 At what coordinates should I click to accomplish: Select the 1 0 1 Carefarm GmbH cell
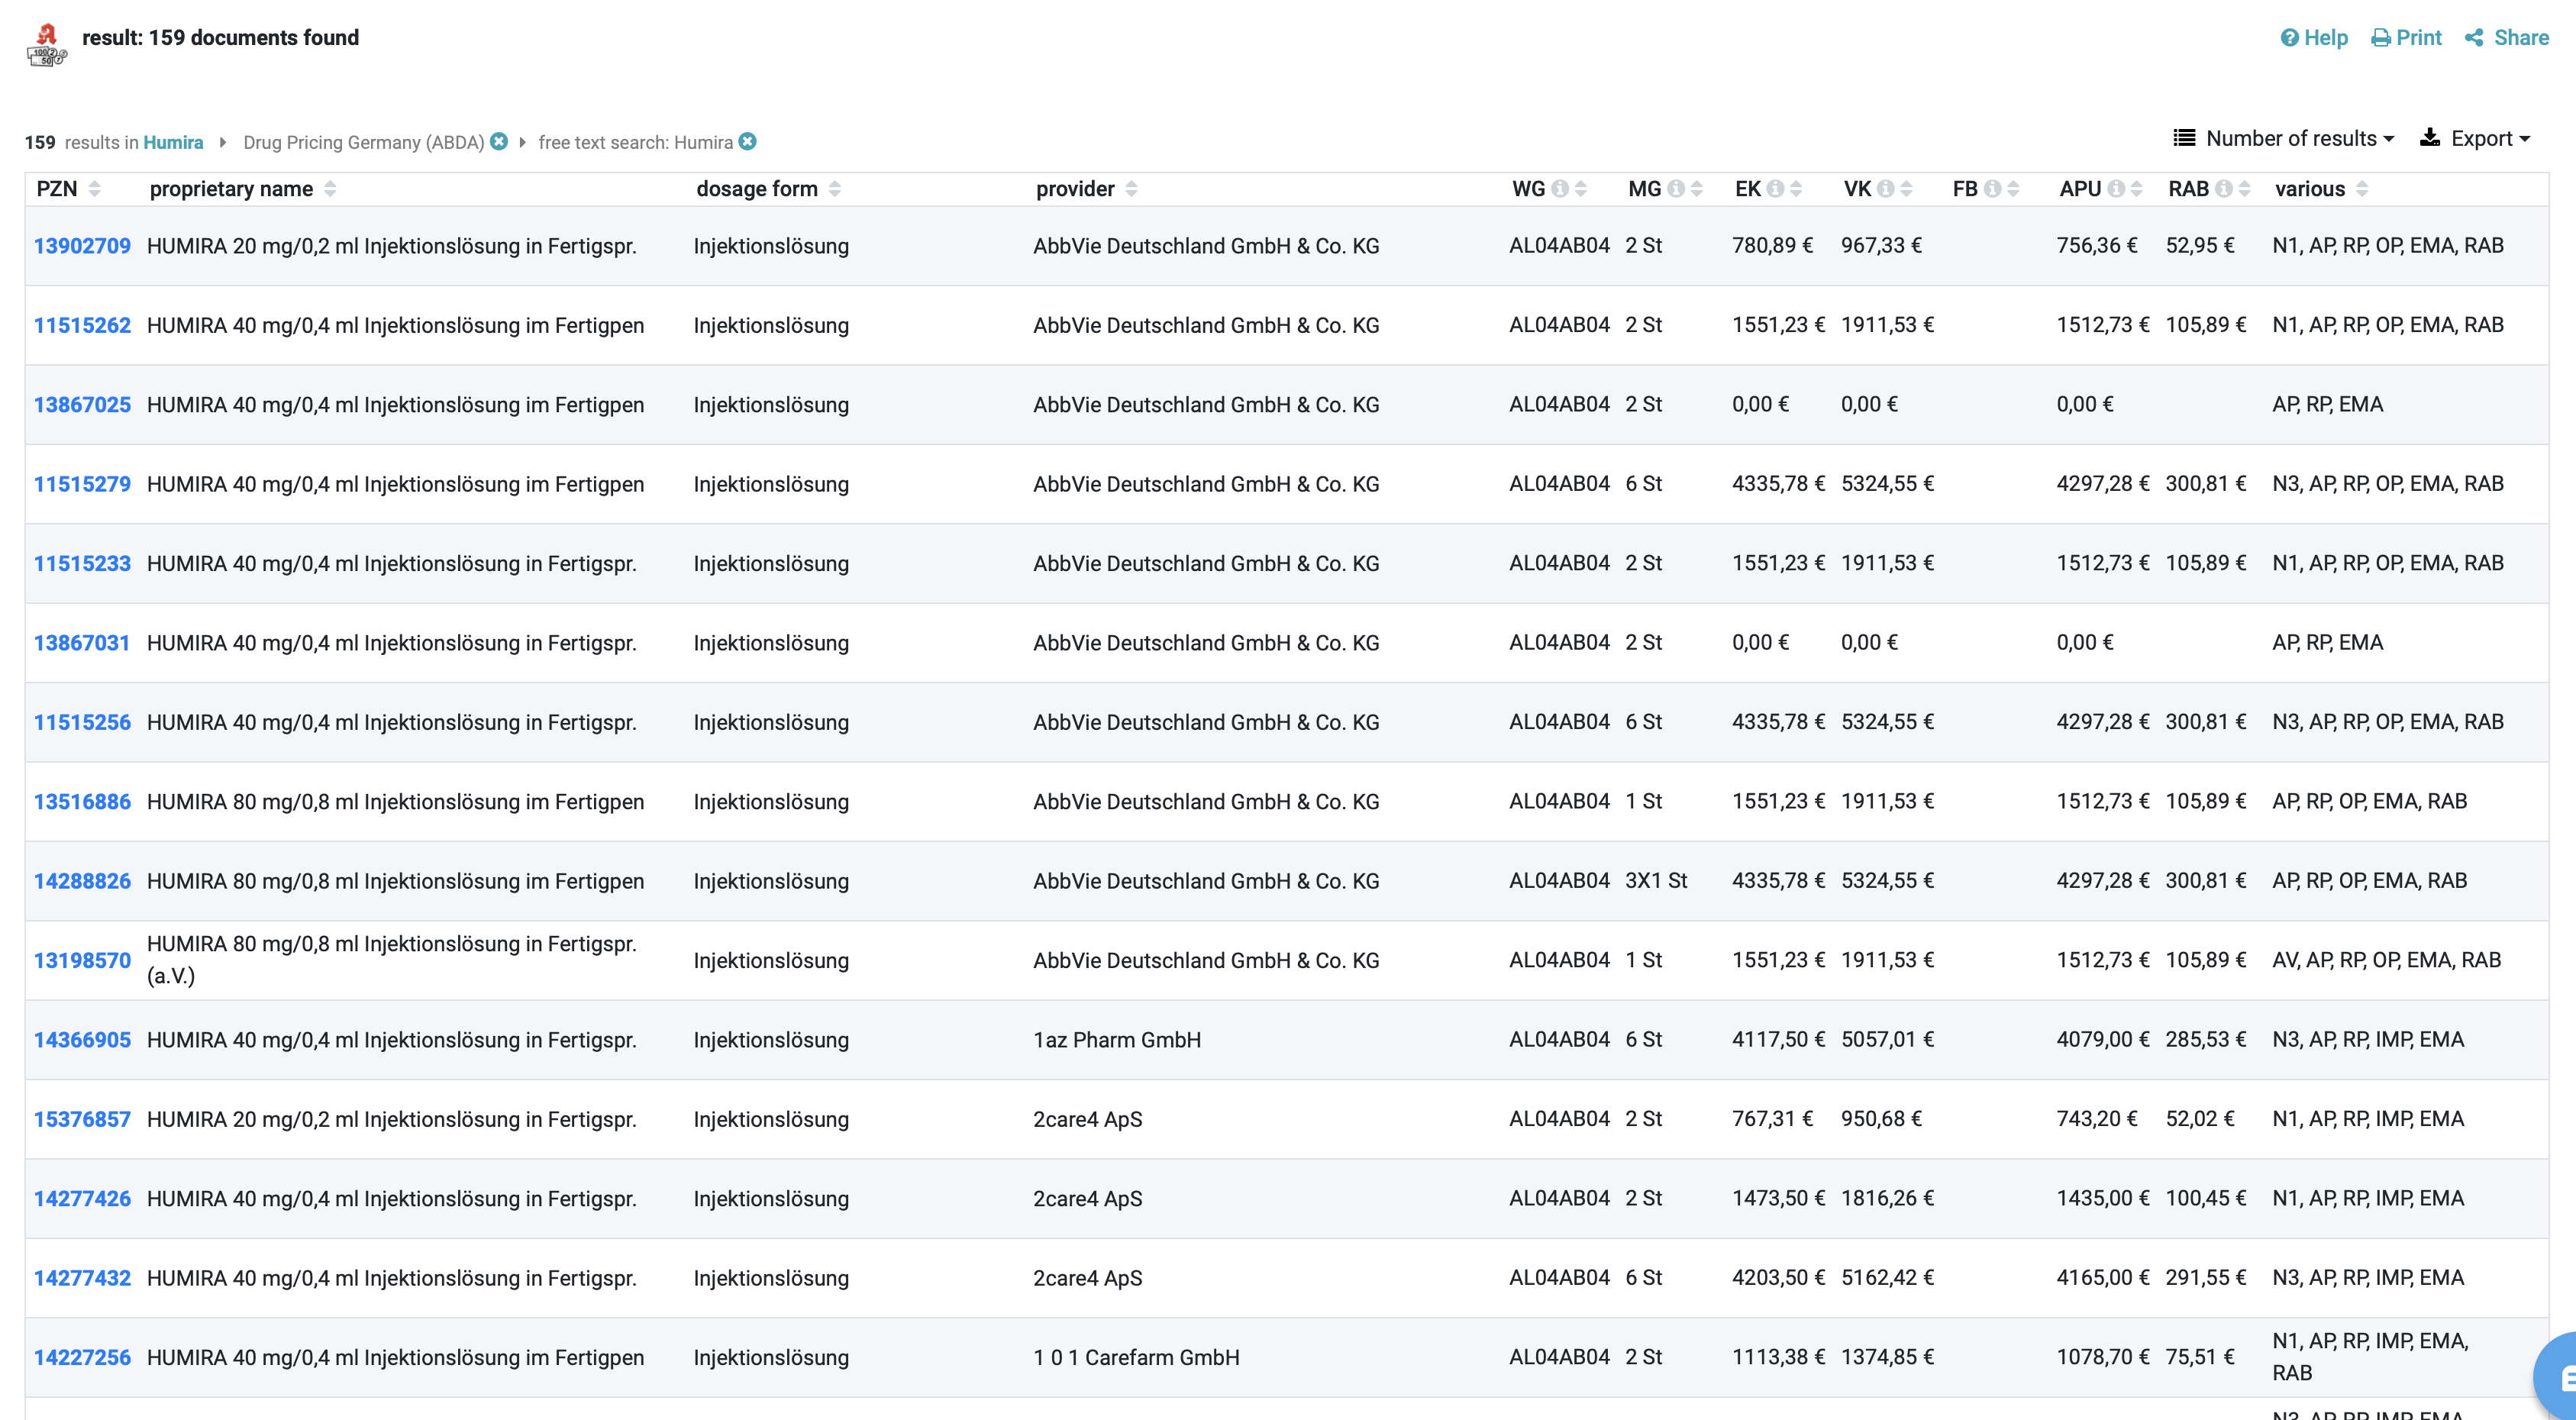coord(1136,1357)
